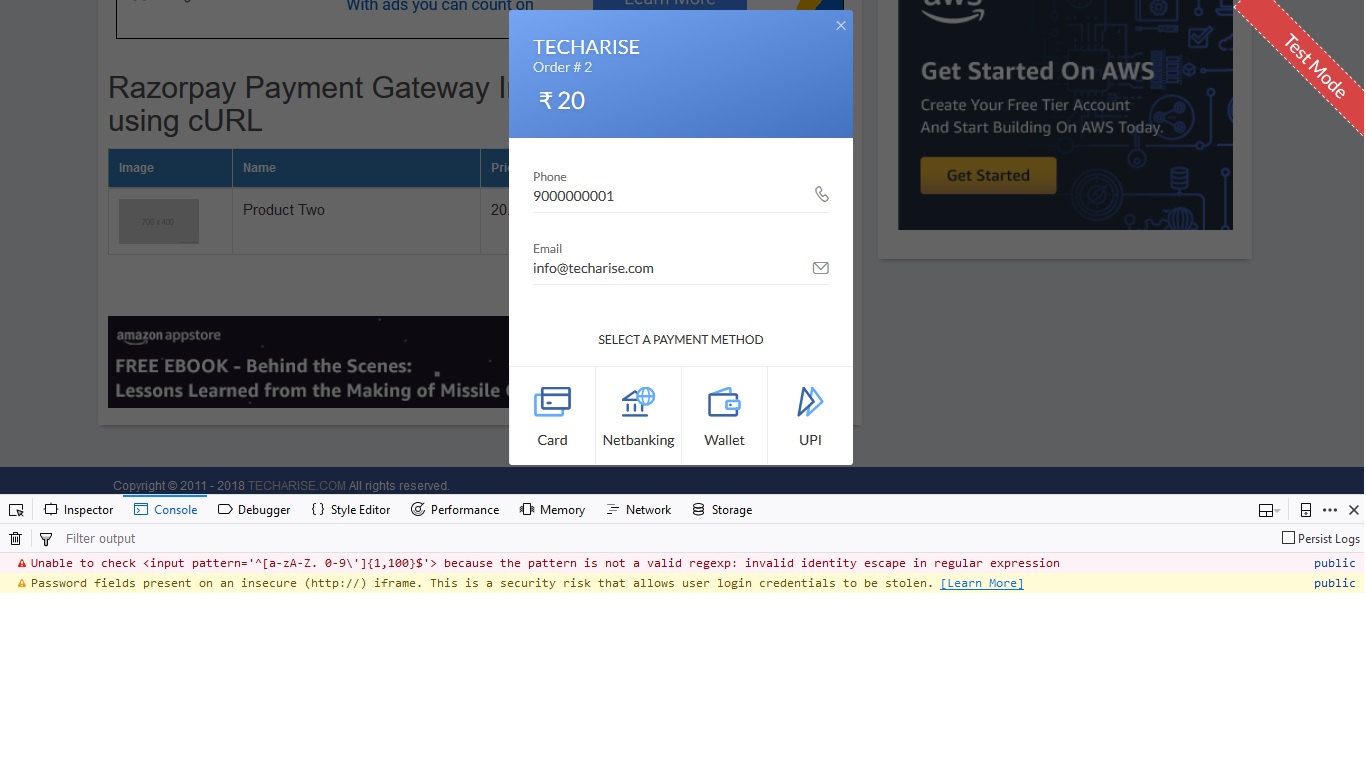Click the 'Product Two' name cell
The width and height of the screenshot is (1366, 768).
coord(356,221)
